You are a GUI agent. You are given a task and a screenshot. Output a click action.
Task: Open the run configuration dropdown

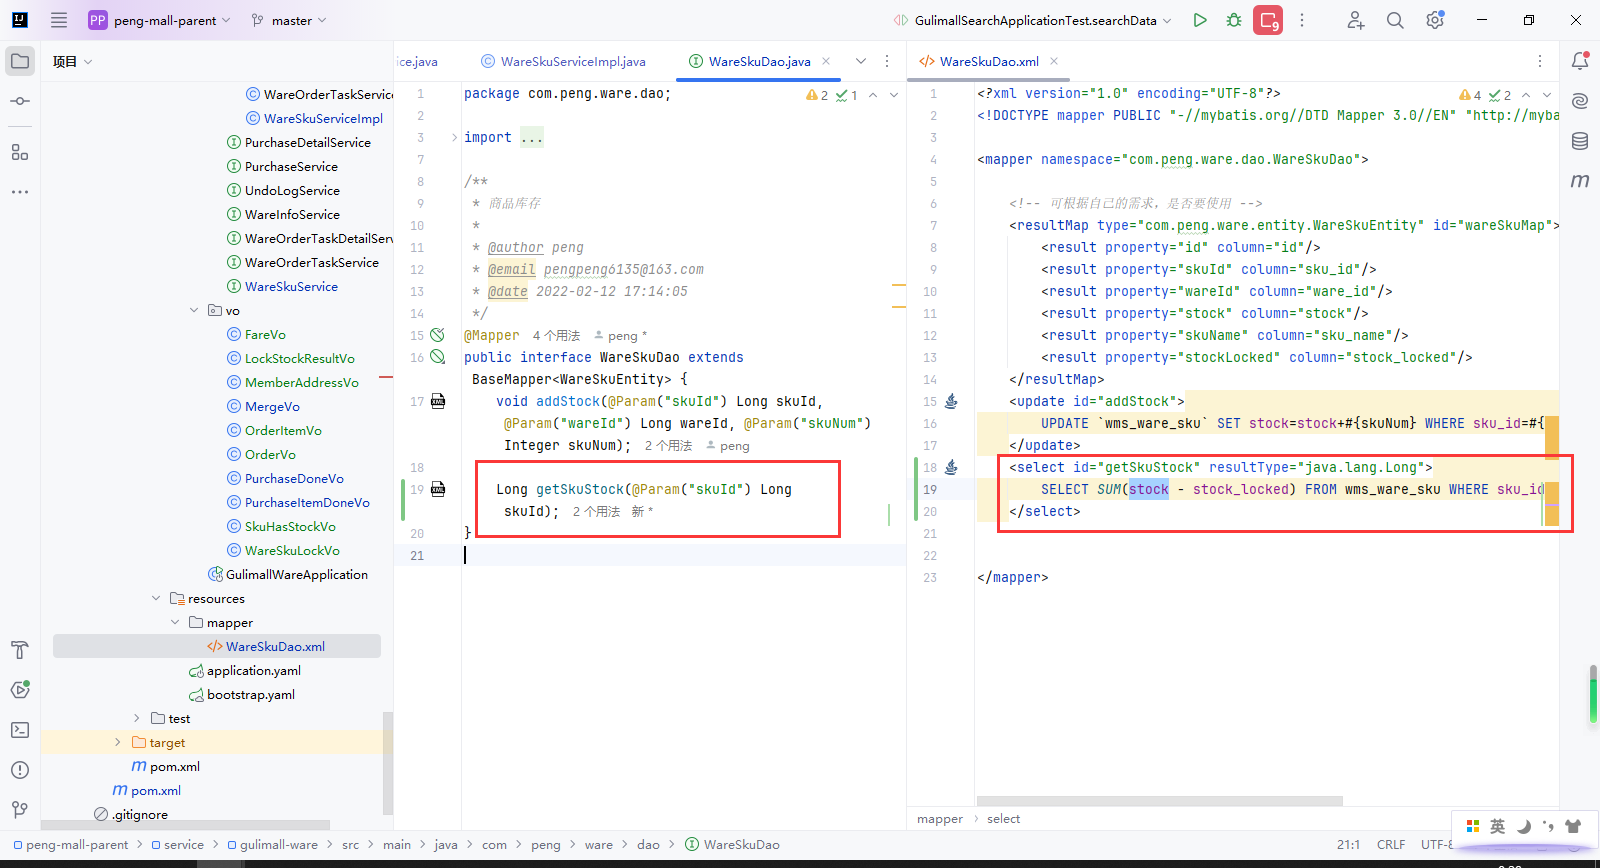1034,20
